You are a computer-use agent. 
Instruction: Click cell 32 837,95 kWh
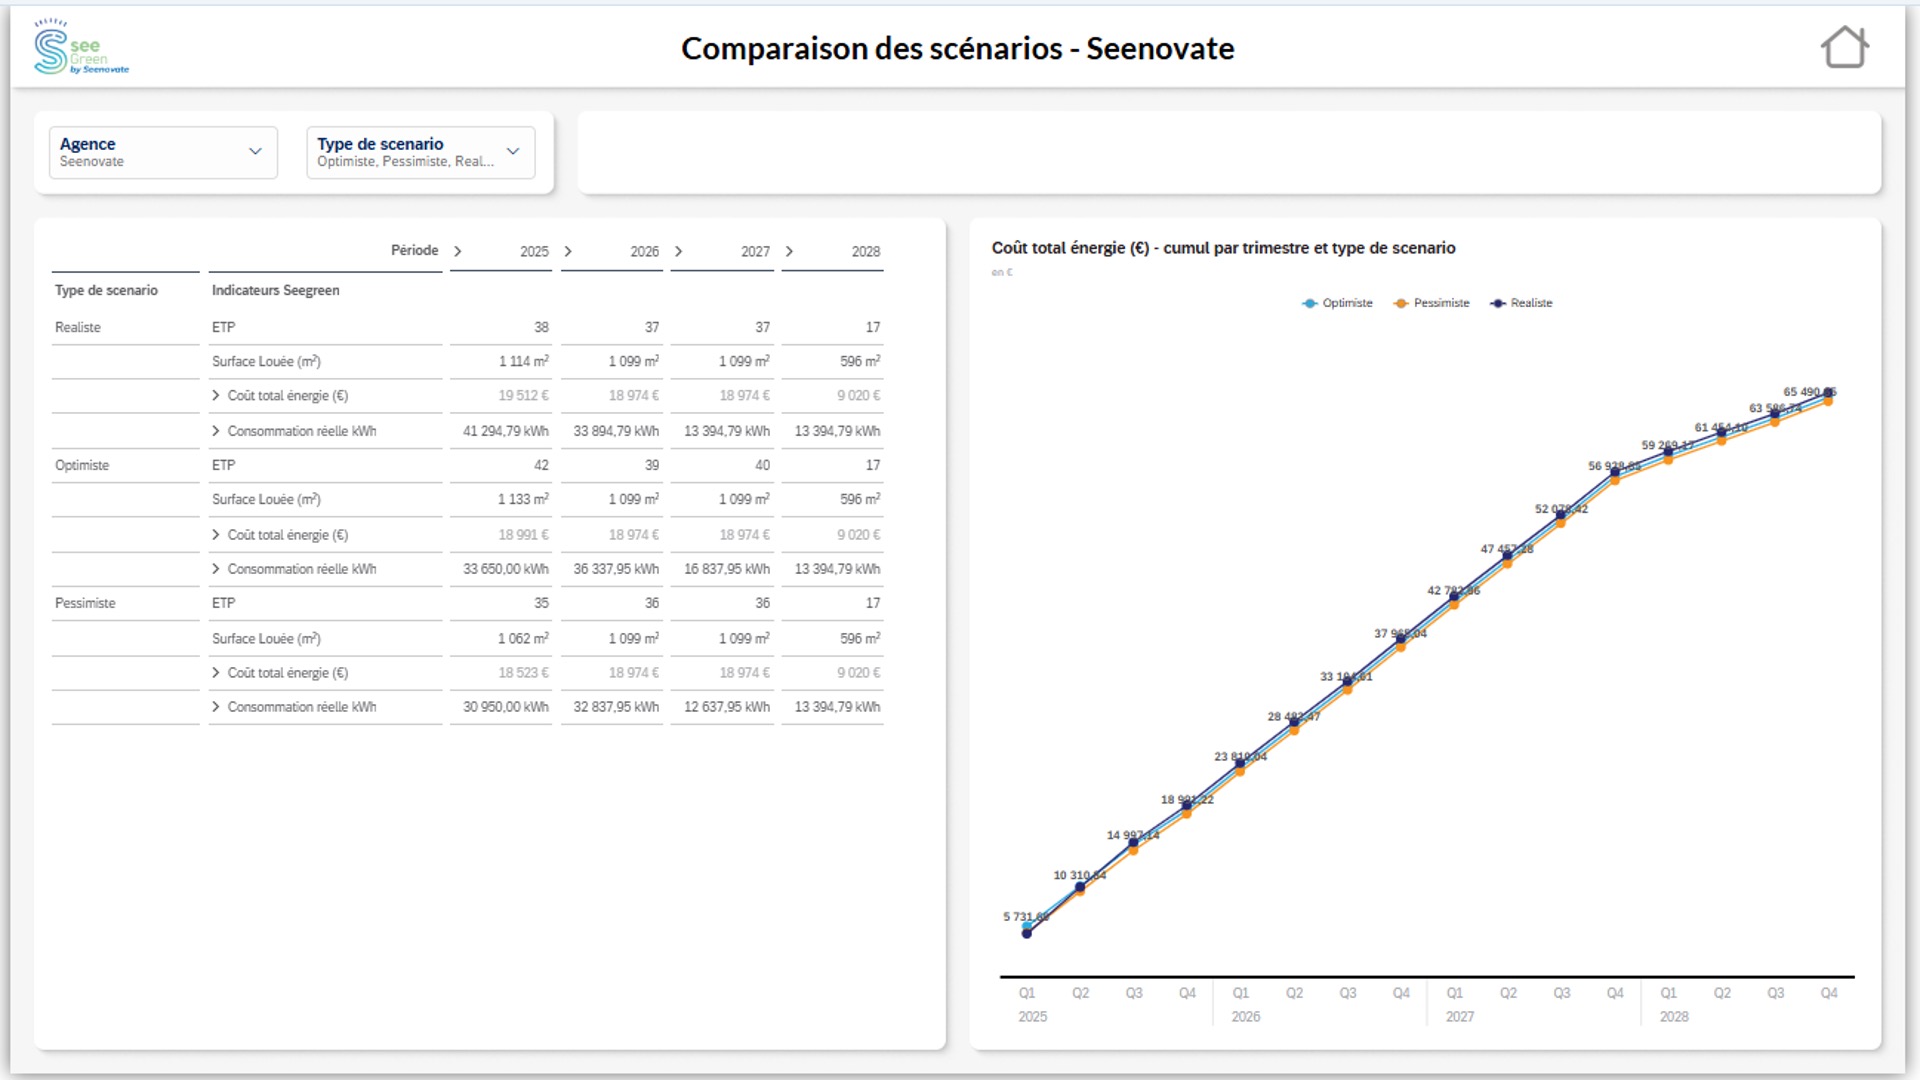click(616, 707)
